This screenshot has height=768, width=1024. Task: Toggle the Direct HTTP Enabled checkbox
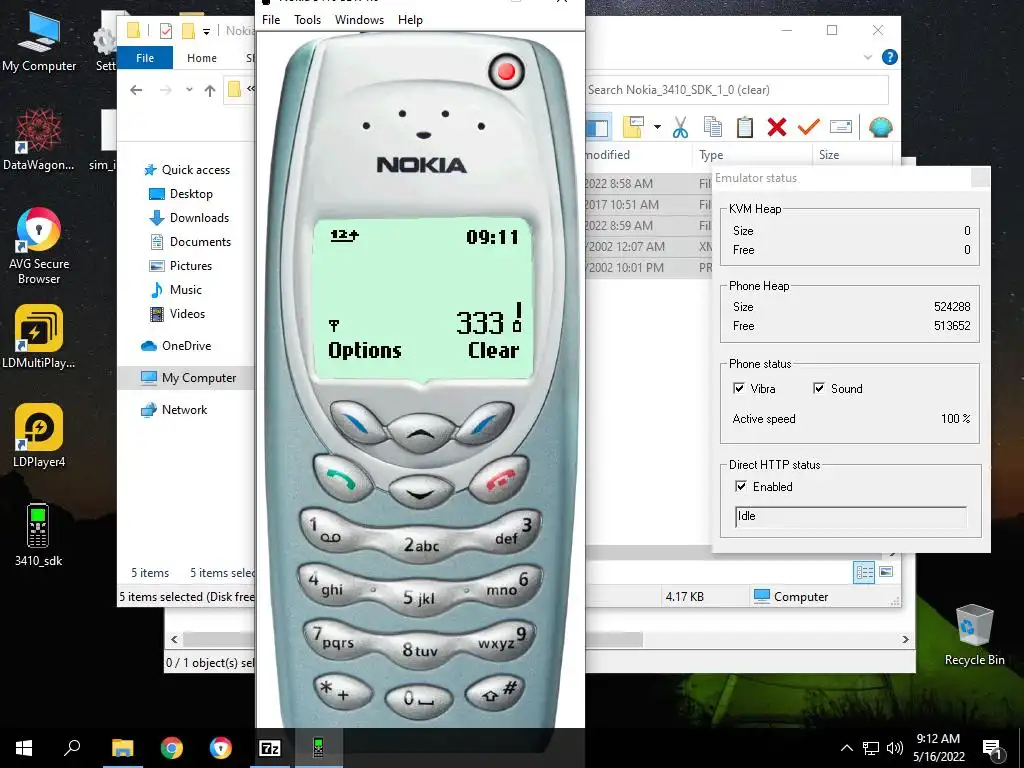[741, 487]
